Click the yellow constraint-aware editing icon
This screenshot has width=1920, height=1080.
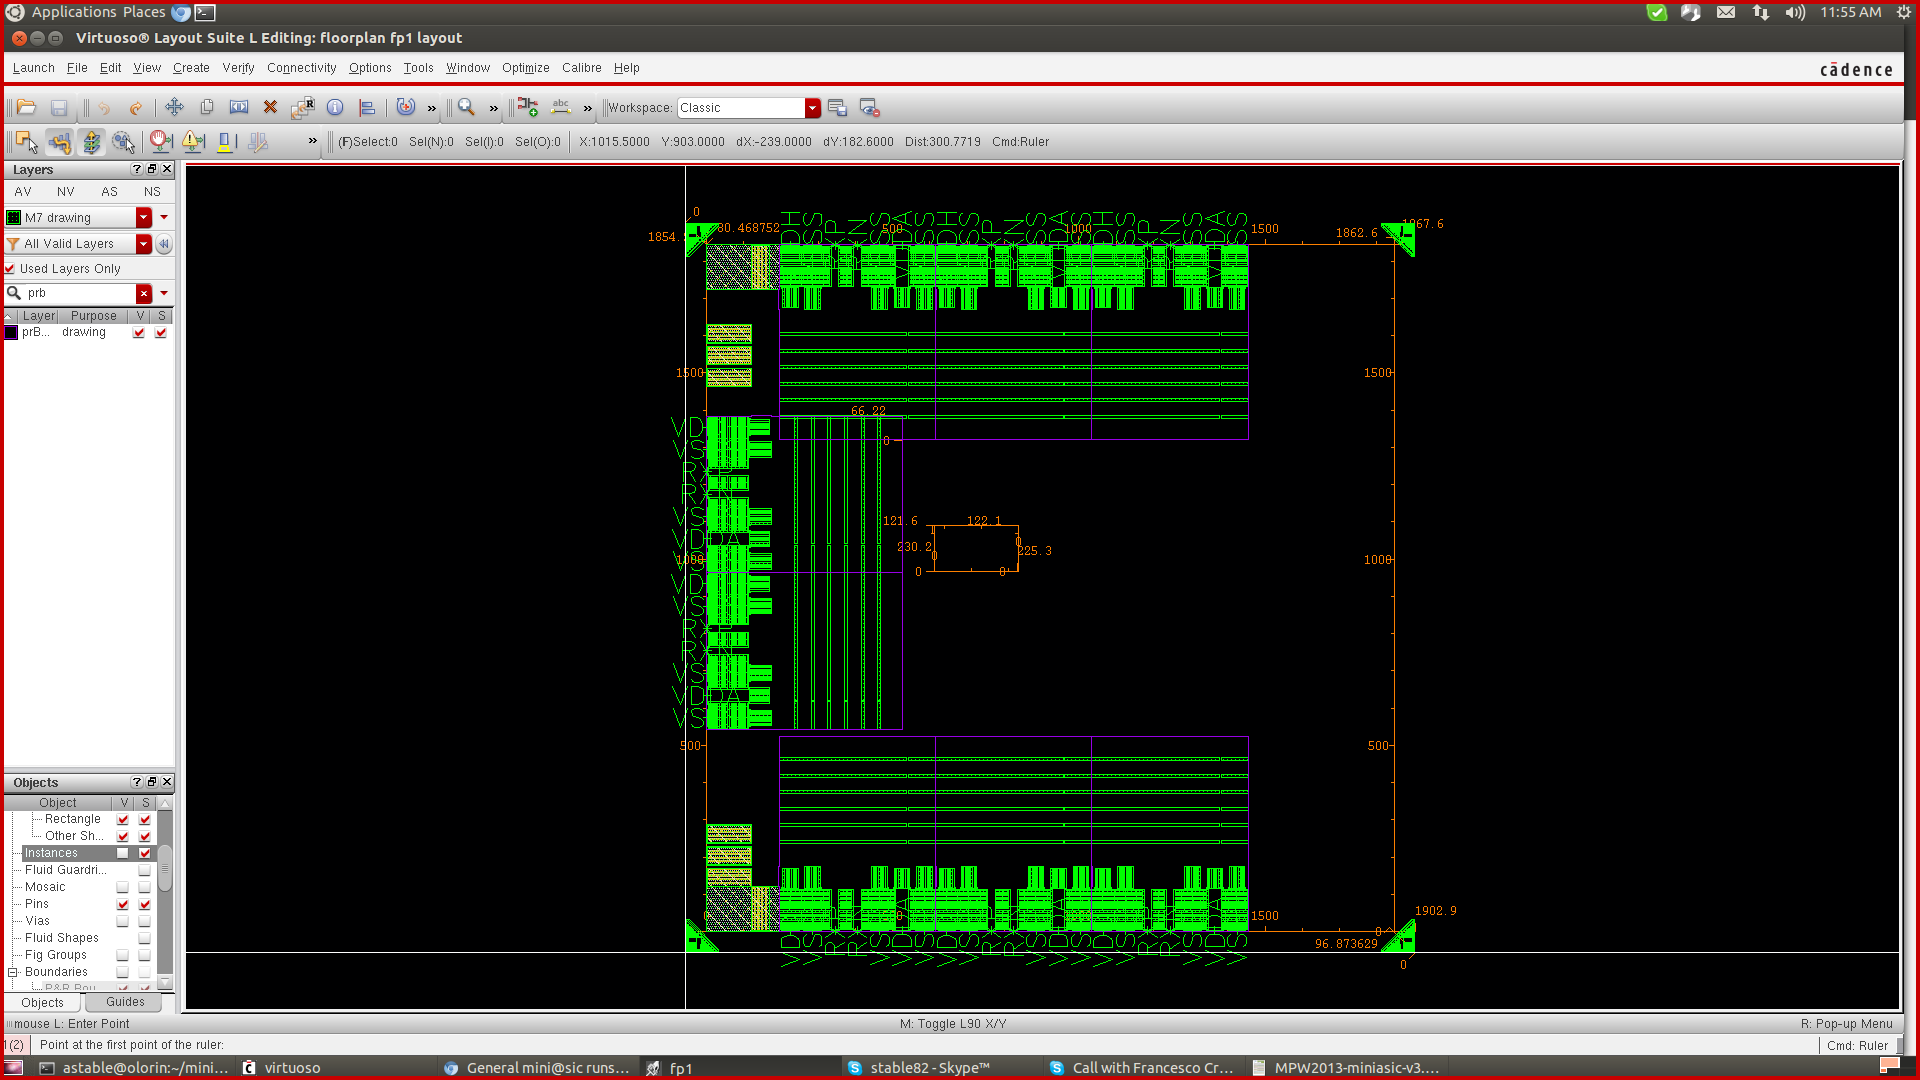click(x=226, y=142)
